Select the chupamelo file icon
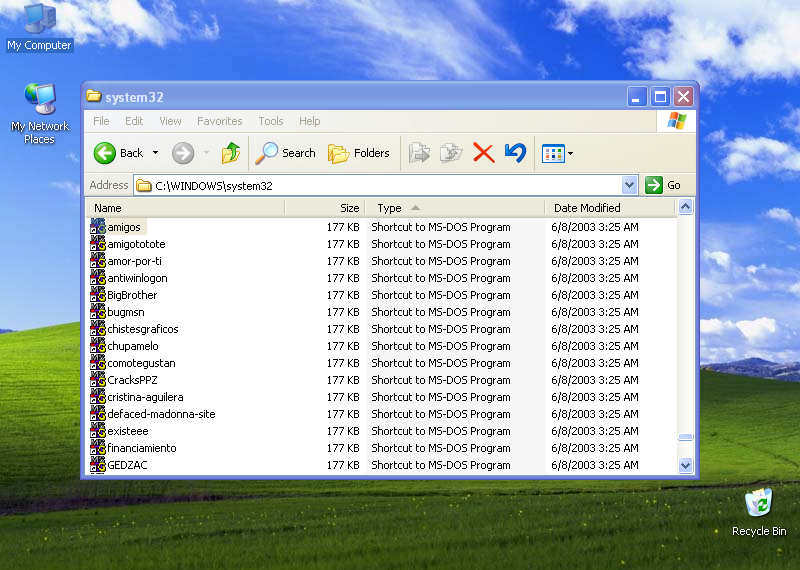The width and height of the screenshot is (800, 570). (x=98, y=345)
